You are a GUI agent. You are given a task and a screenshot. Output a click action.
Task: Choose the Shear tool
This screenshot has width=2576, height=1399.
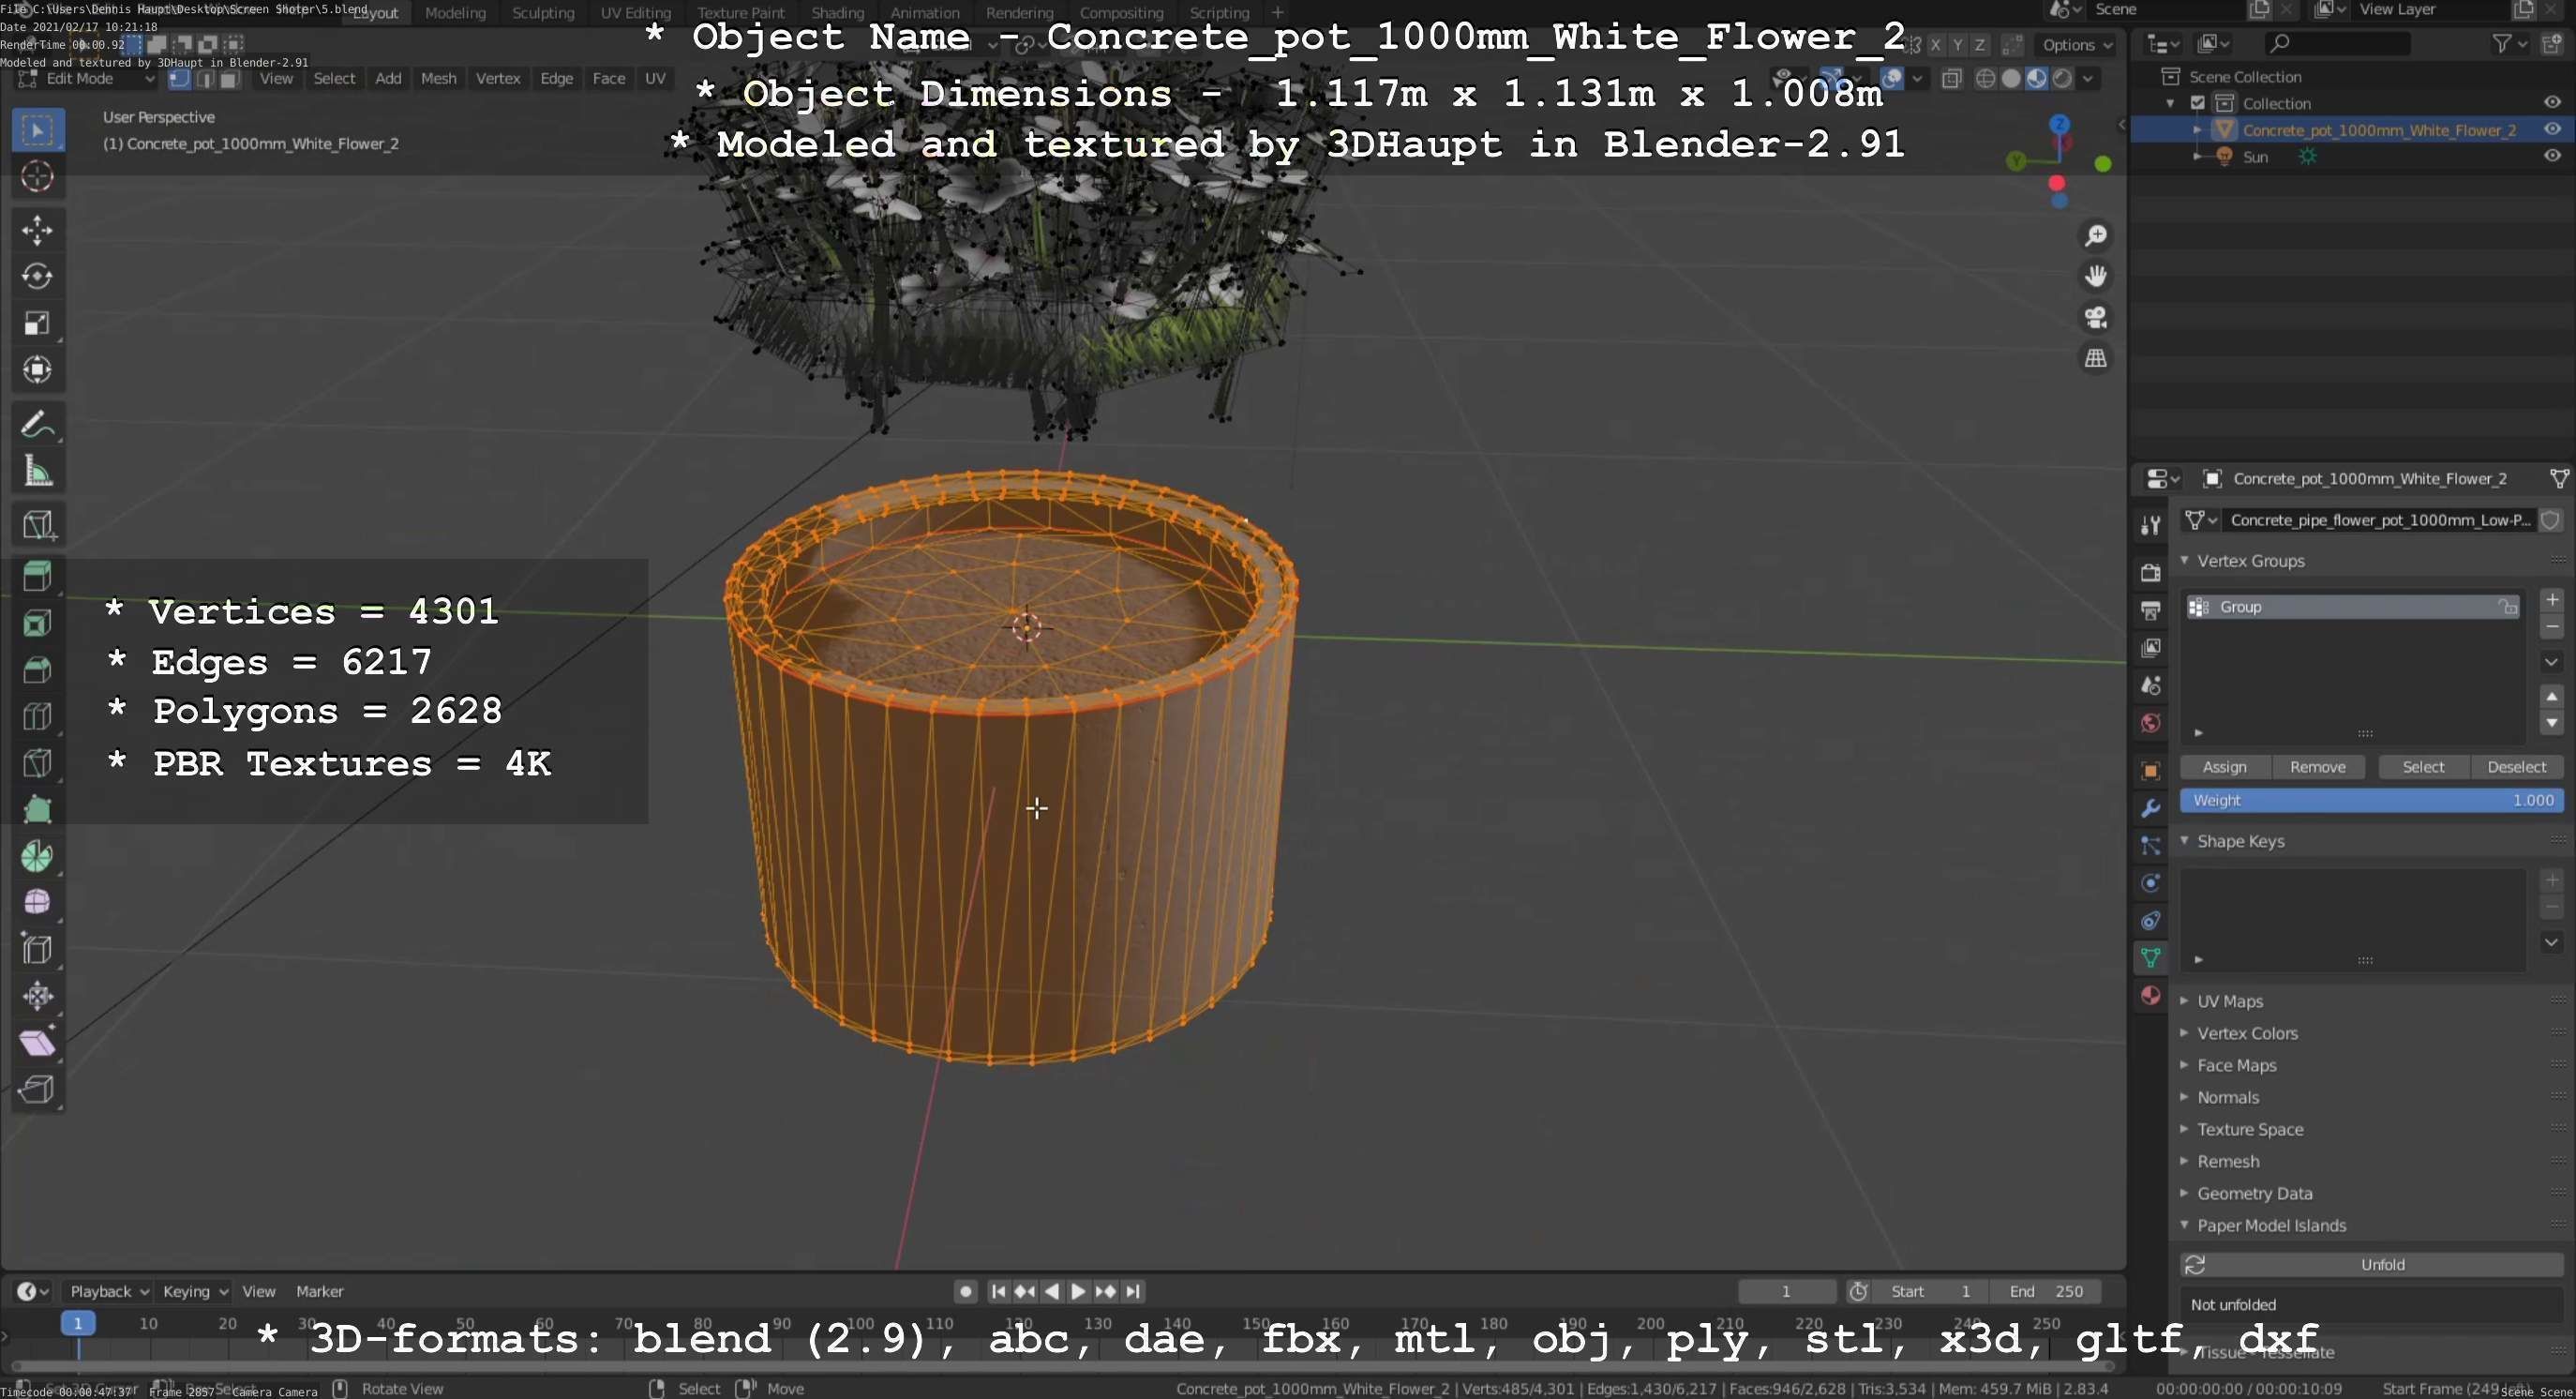[x=38, y=1043]
